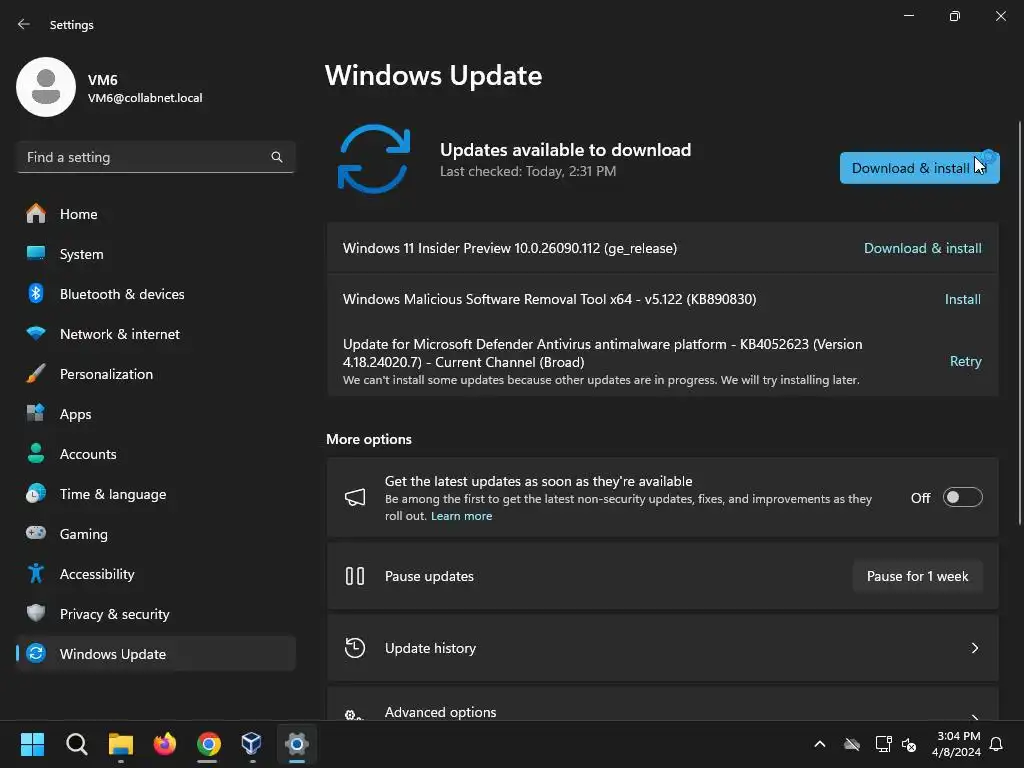The width and height of the screenshot is (1024, 768).
Task: Click the Settings gear icon in taskbar
Action: 296,744
